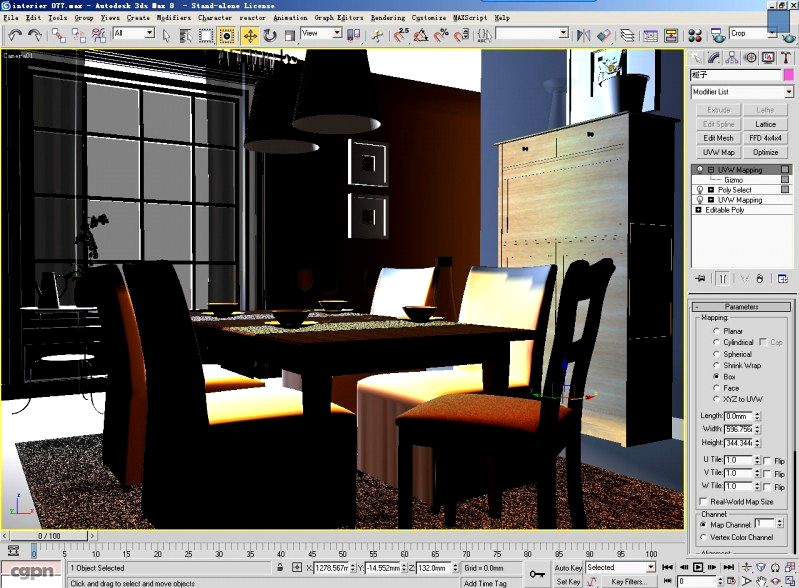Viewport: 799px width, 588px height.
Task: Click the Pin Stack icon
Action: pyautogui.click(x=701, y=278)
